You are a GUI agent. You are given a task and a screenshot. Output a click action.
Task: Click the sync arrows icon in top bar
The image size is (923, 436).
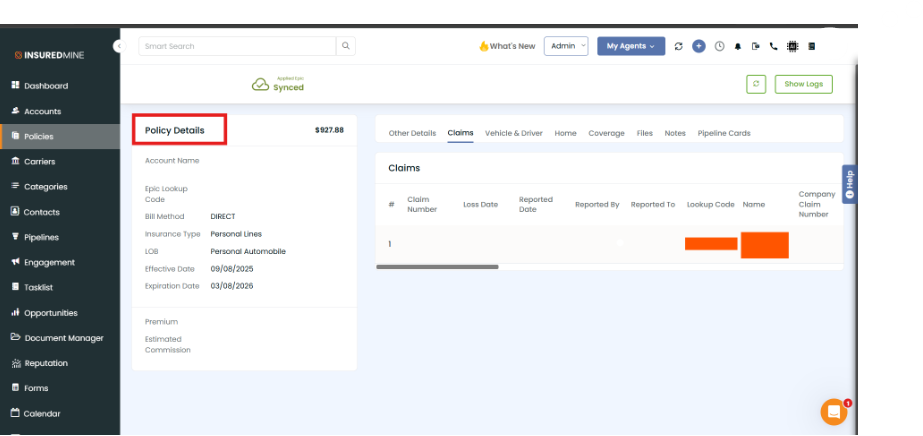[x=679, y=46]
